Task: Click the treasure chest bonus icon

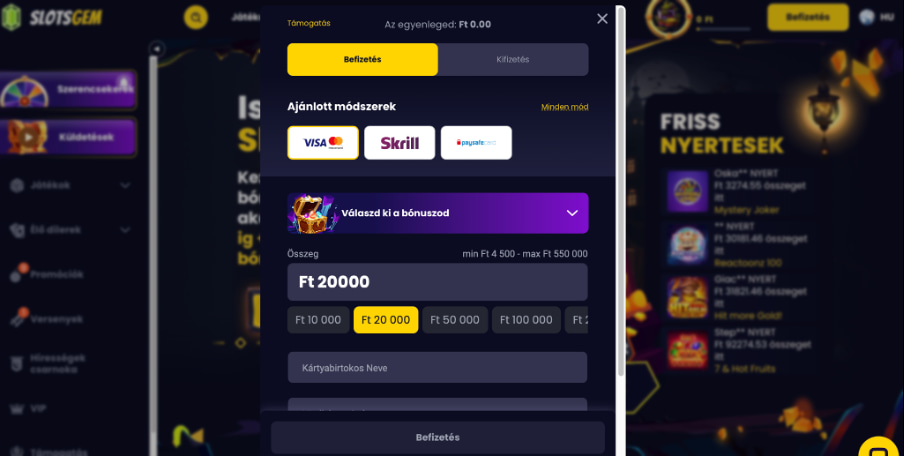Action: click(x=312, y=213)
